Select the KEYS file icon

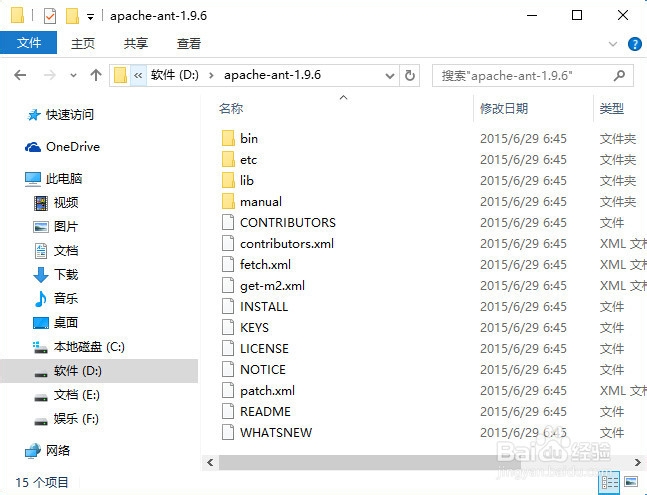pos(228,328)
